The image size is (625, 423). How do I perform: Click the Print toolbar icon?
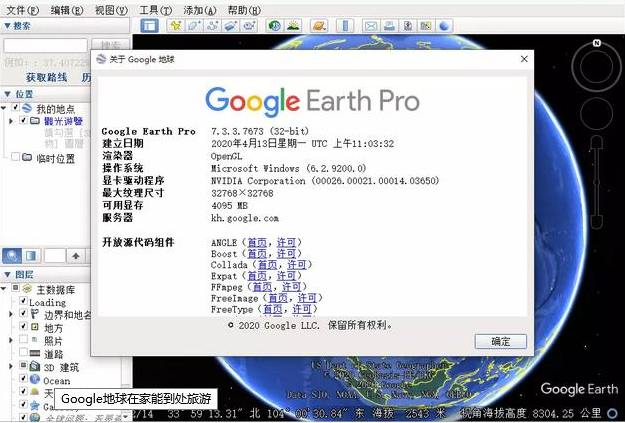click(389, 26)
